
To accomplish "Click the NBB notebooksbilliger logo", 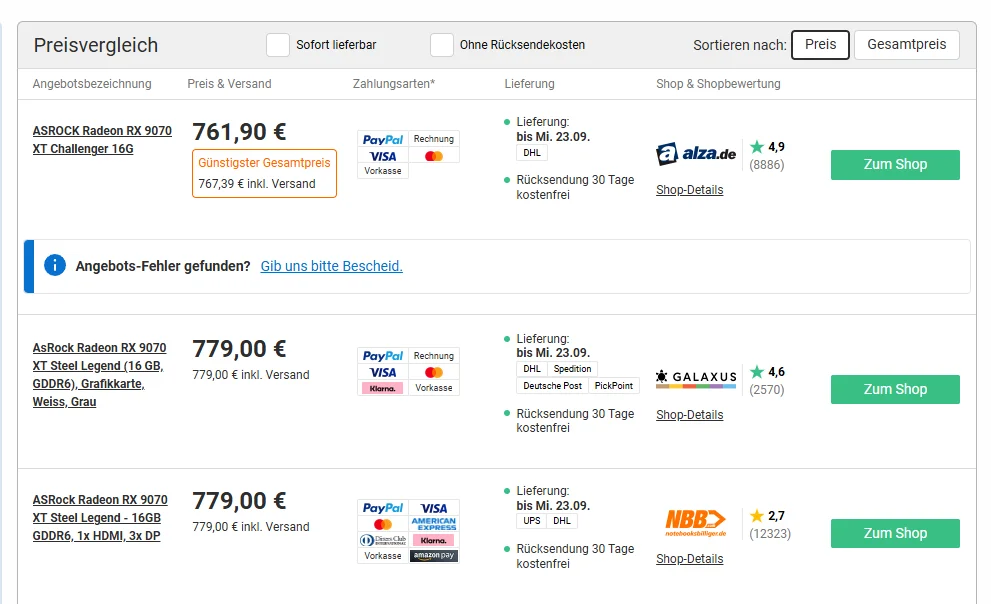I will [695, 522].
